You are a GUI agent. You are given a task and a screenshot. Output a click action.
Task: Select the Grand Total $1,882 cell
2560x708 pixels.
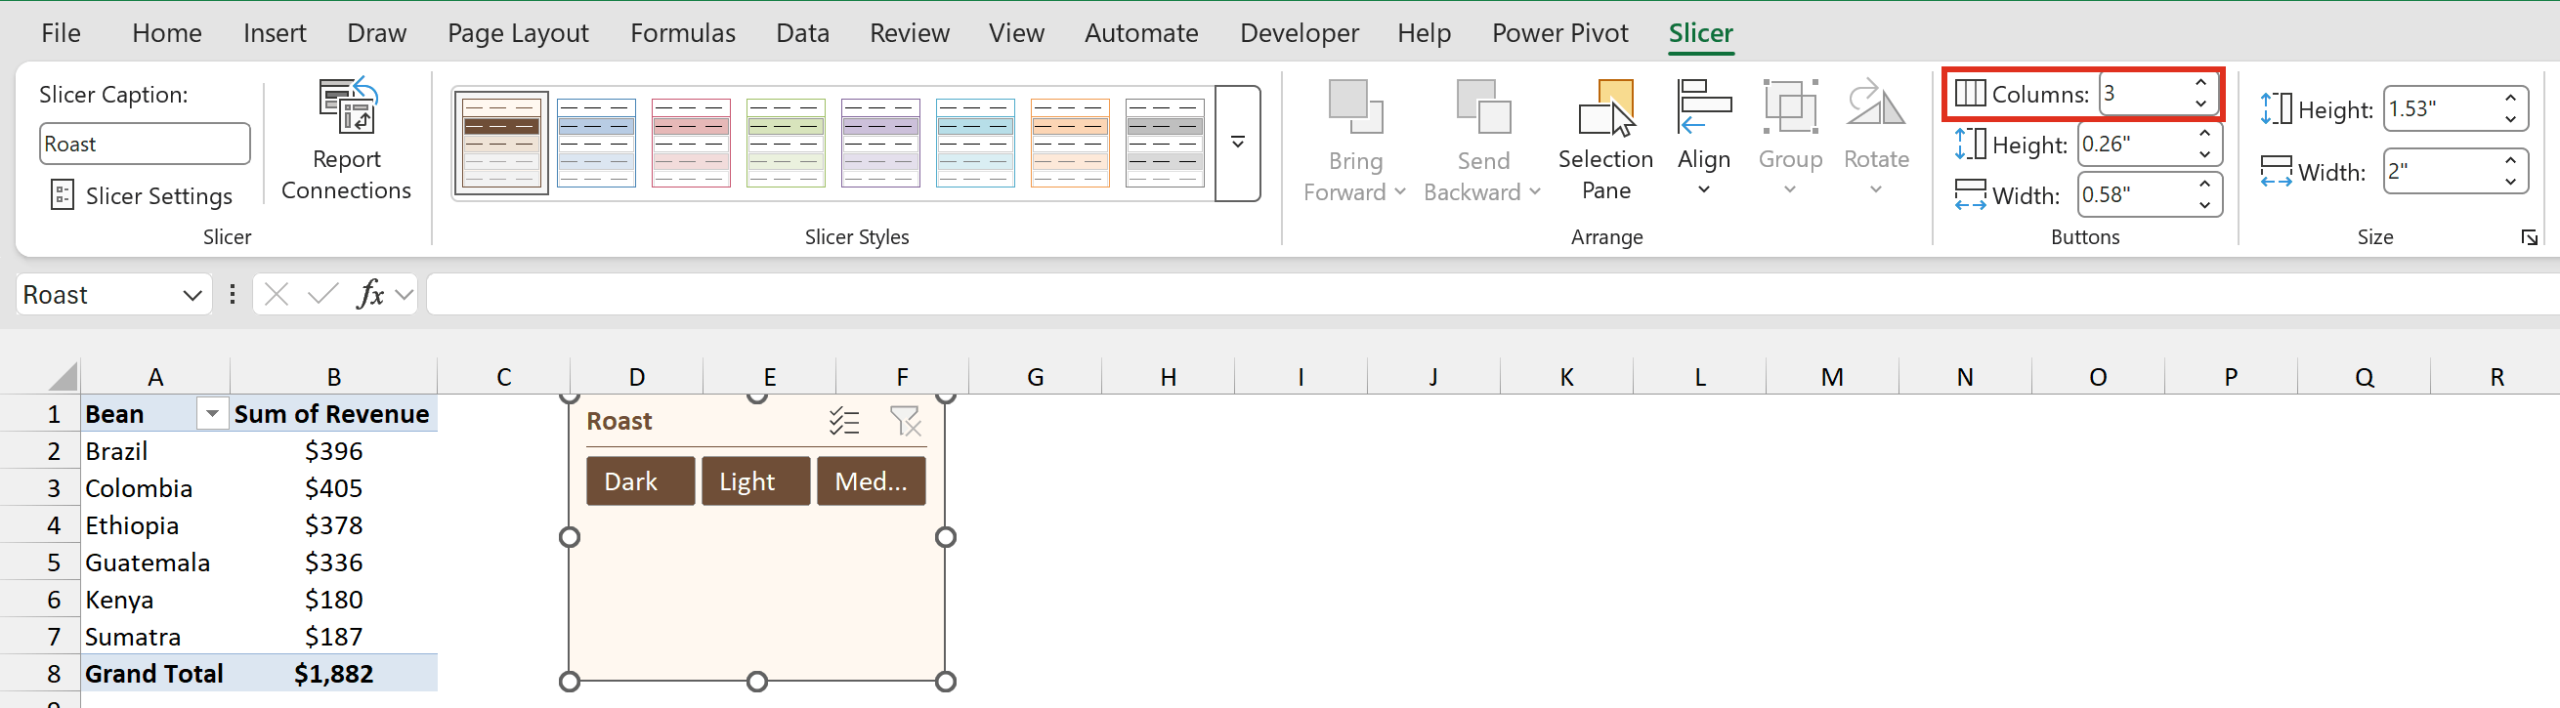click(x=333, y=674)
